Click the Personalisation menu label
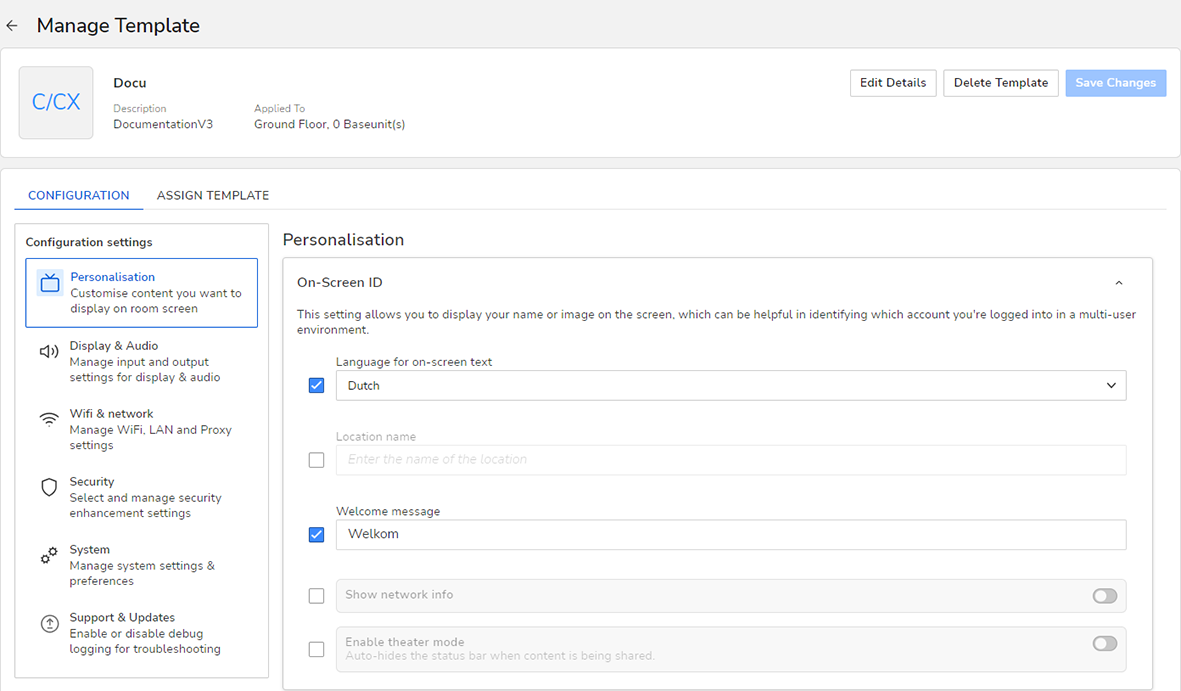This screenshot has width=1181, height=691. [x=112, y=277]
